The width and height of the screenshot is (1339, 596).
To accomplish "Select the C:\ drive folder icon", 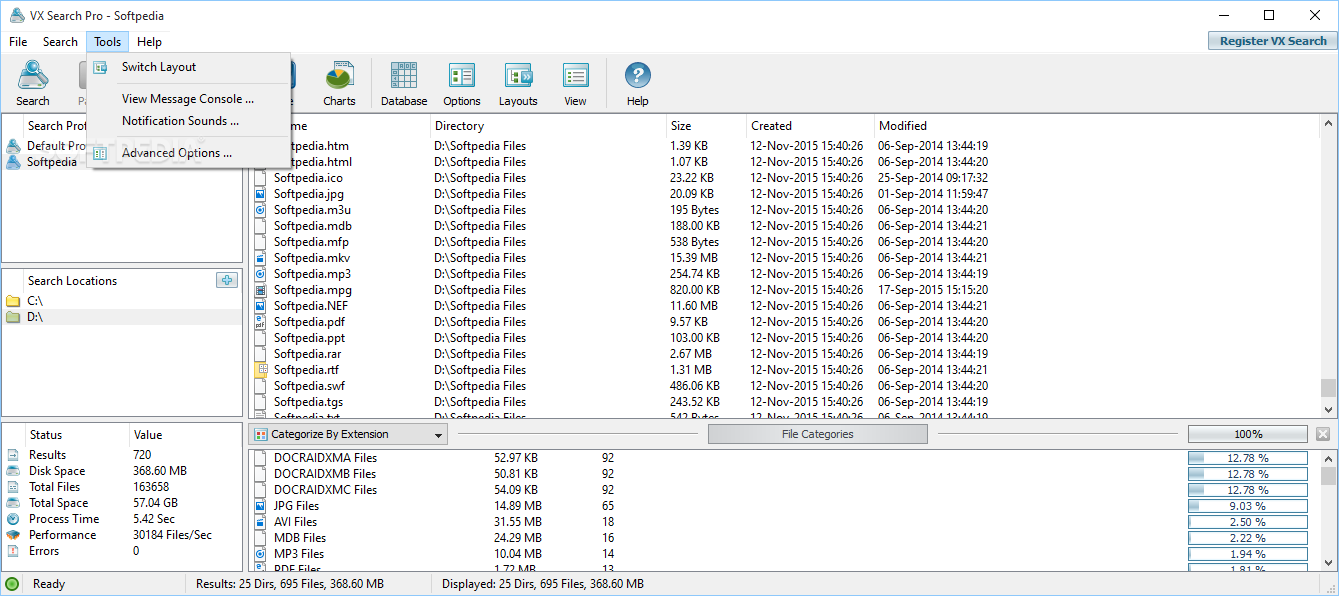I will [x=13, y=301].
